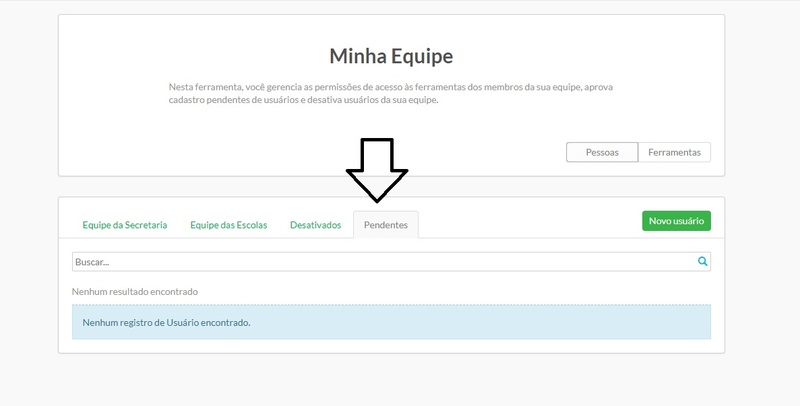Switch view to Pessoas
800x406 pixels.
pyautogui.click(x=601, y=152)
